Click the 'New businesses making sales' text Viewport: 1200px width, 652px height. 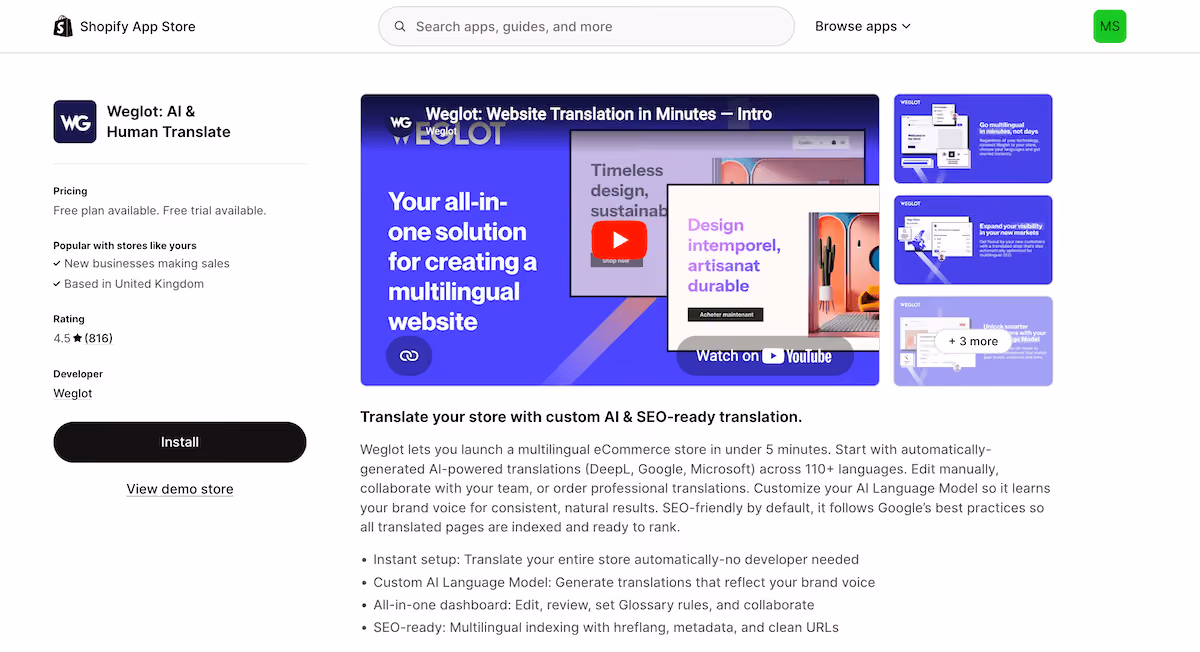(147, 264)
